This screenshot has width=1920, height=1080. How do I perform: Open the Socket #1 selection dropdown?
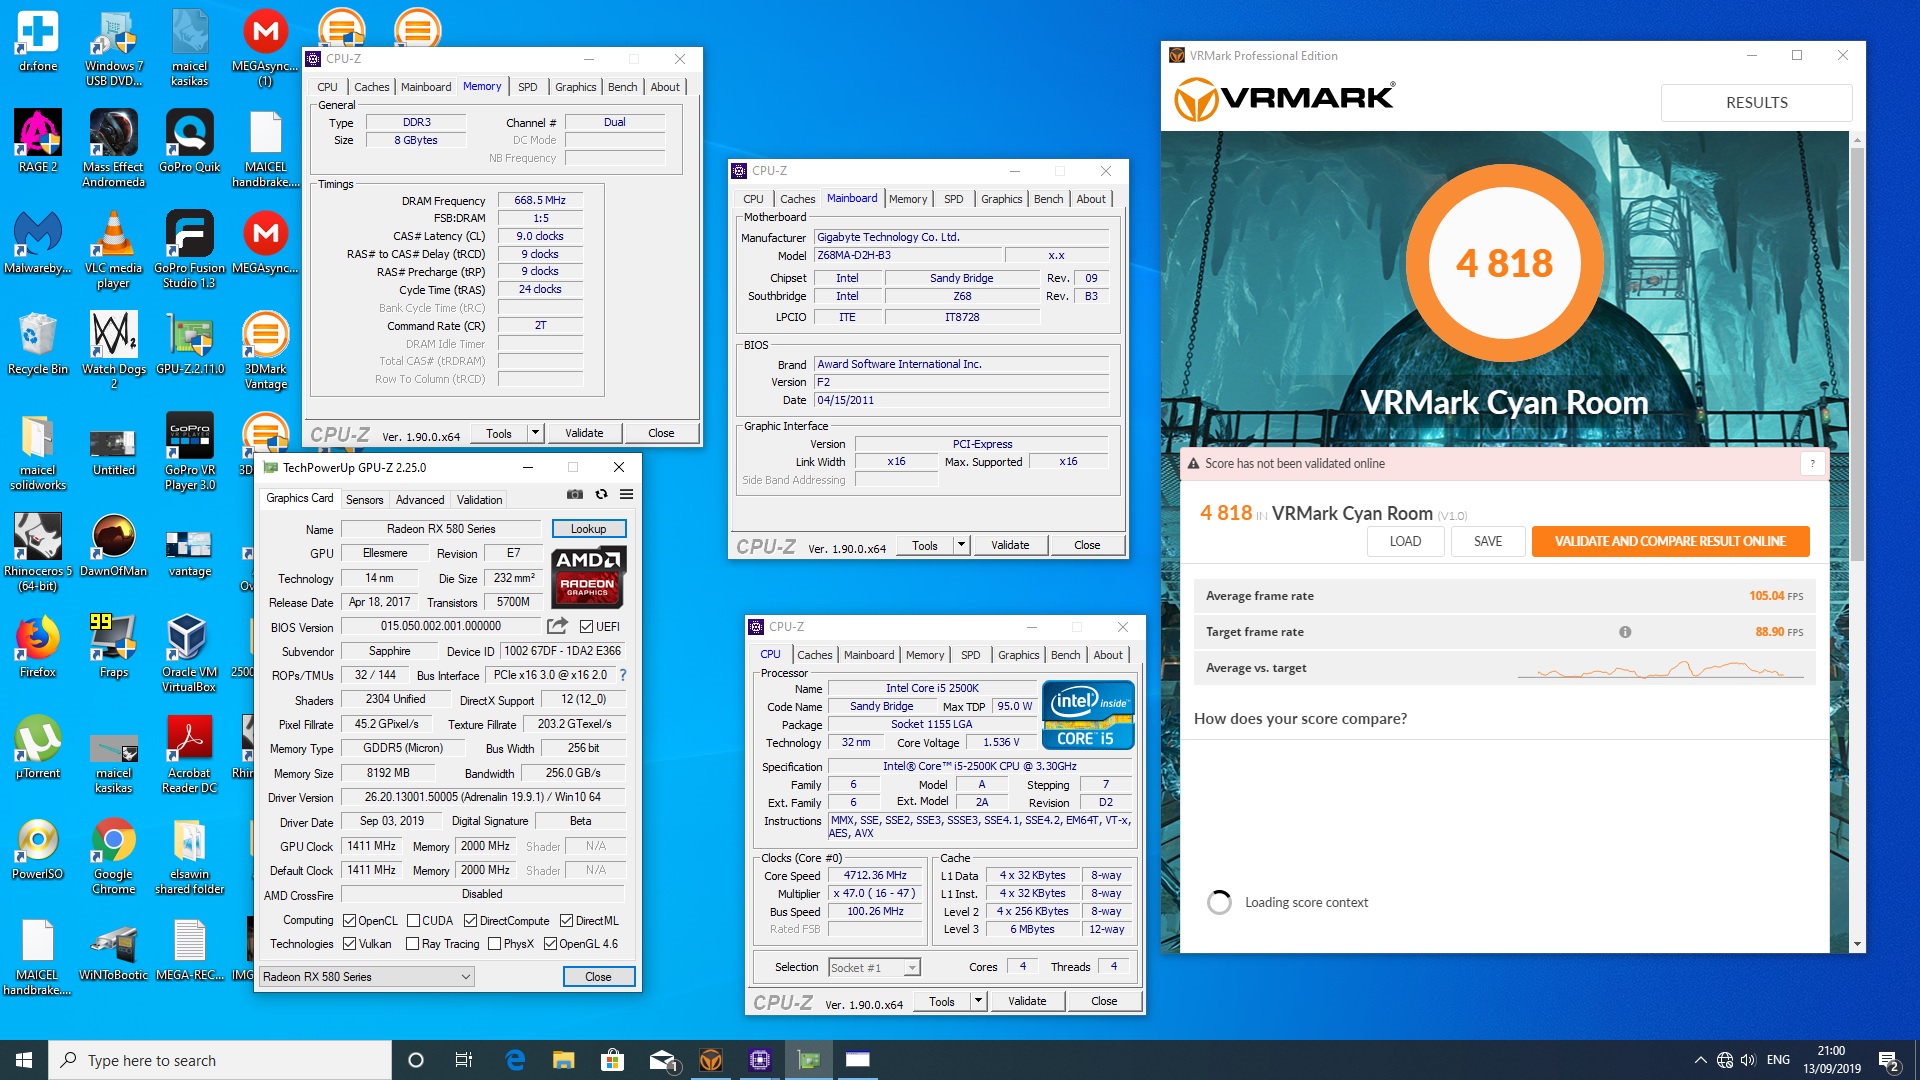click(x=874, y=967)
